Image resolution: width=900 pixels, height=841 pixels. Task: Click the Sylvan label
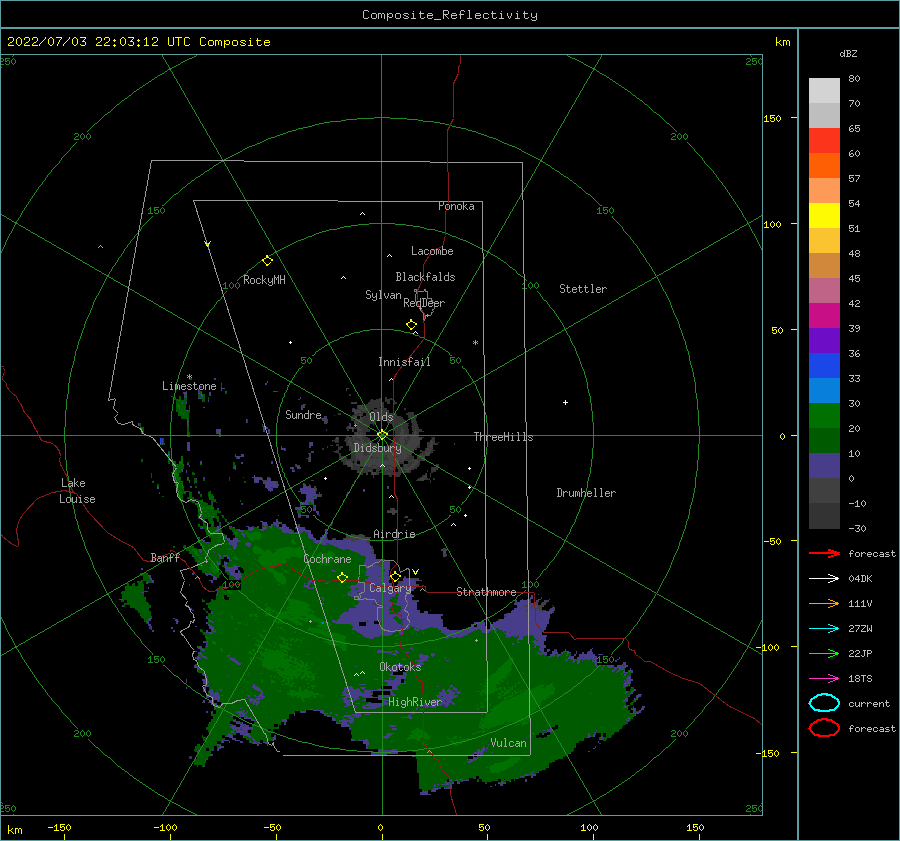coord(383,295)
